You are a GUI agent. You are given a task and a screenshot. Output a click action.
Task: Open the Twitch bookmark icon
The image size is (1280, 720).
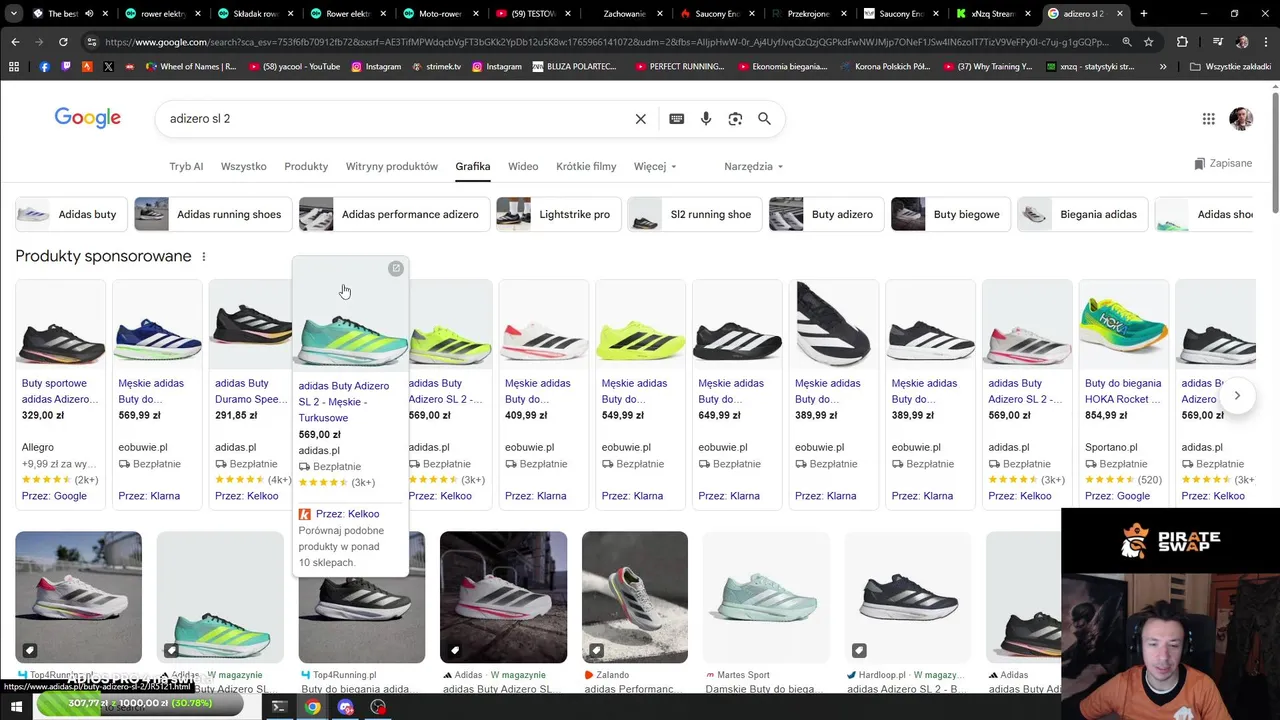click(x=66, y=66)
